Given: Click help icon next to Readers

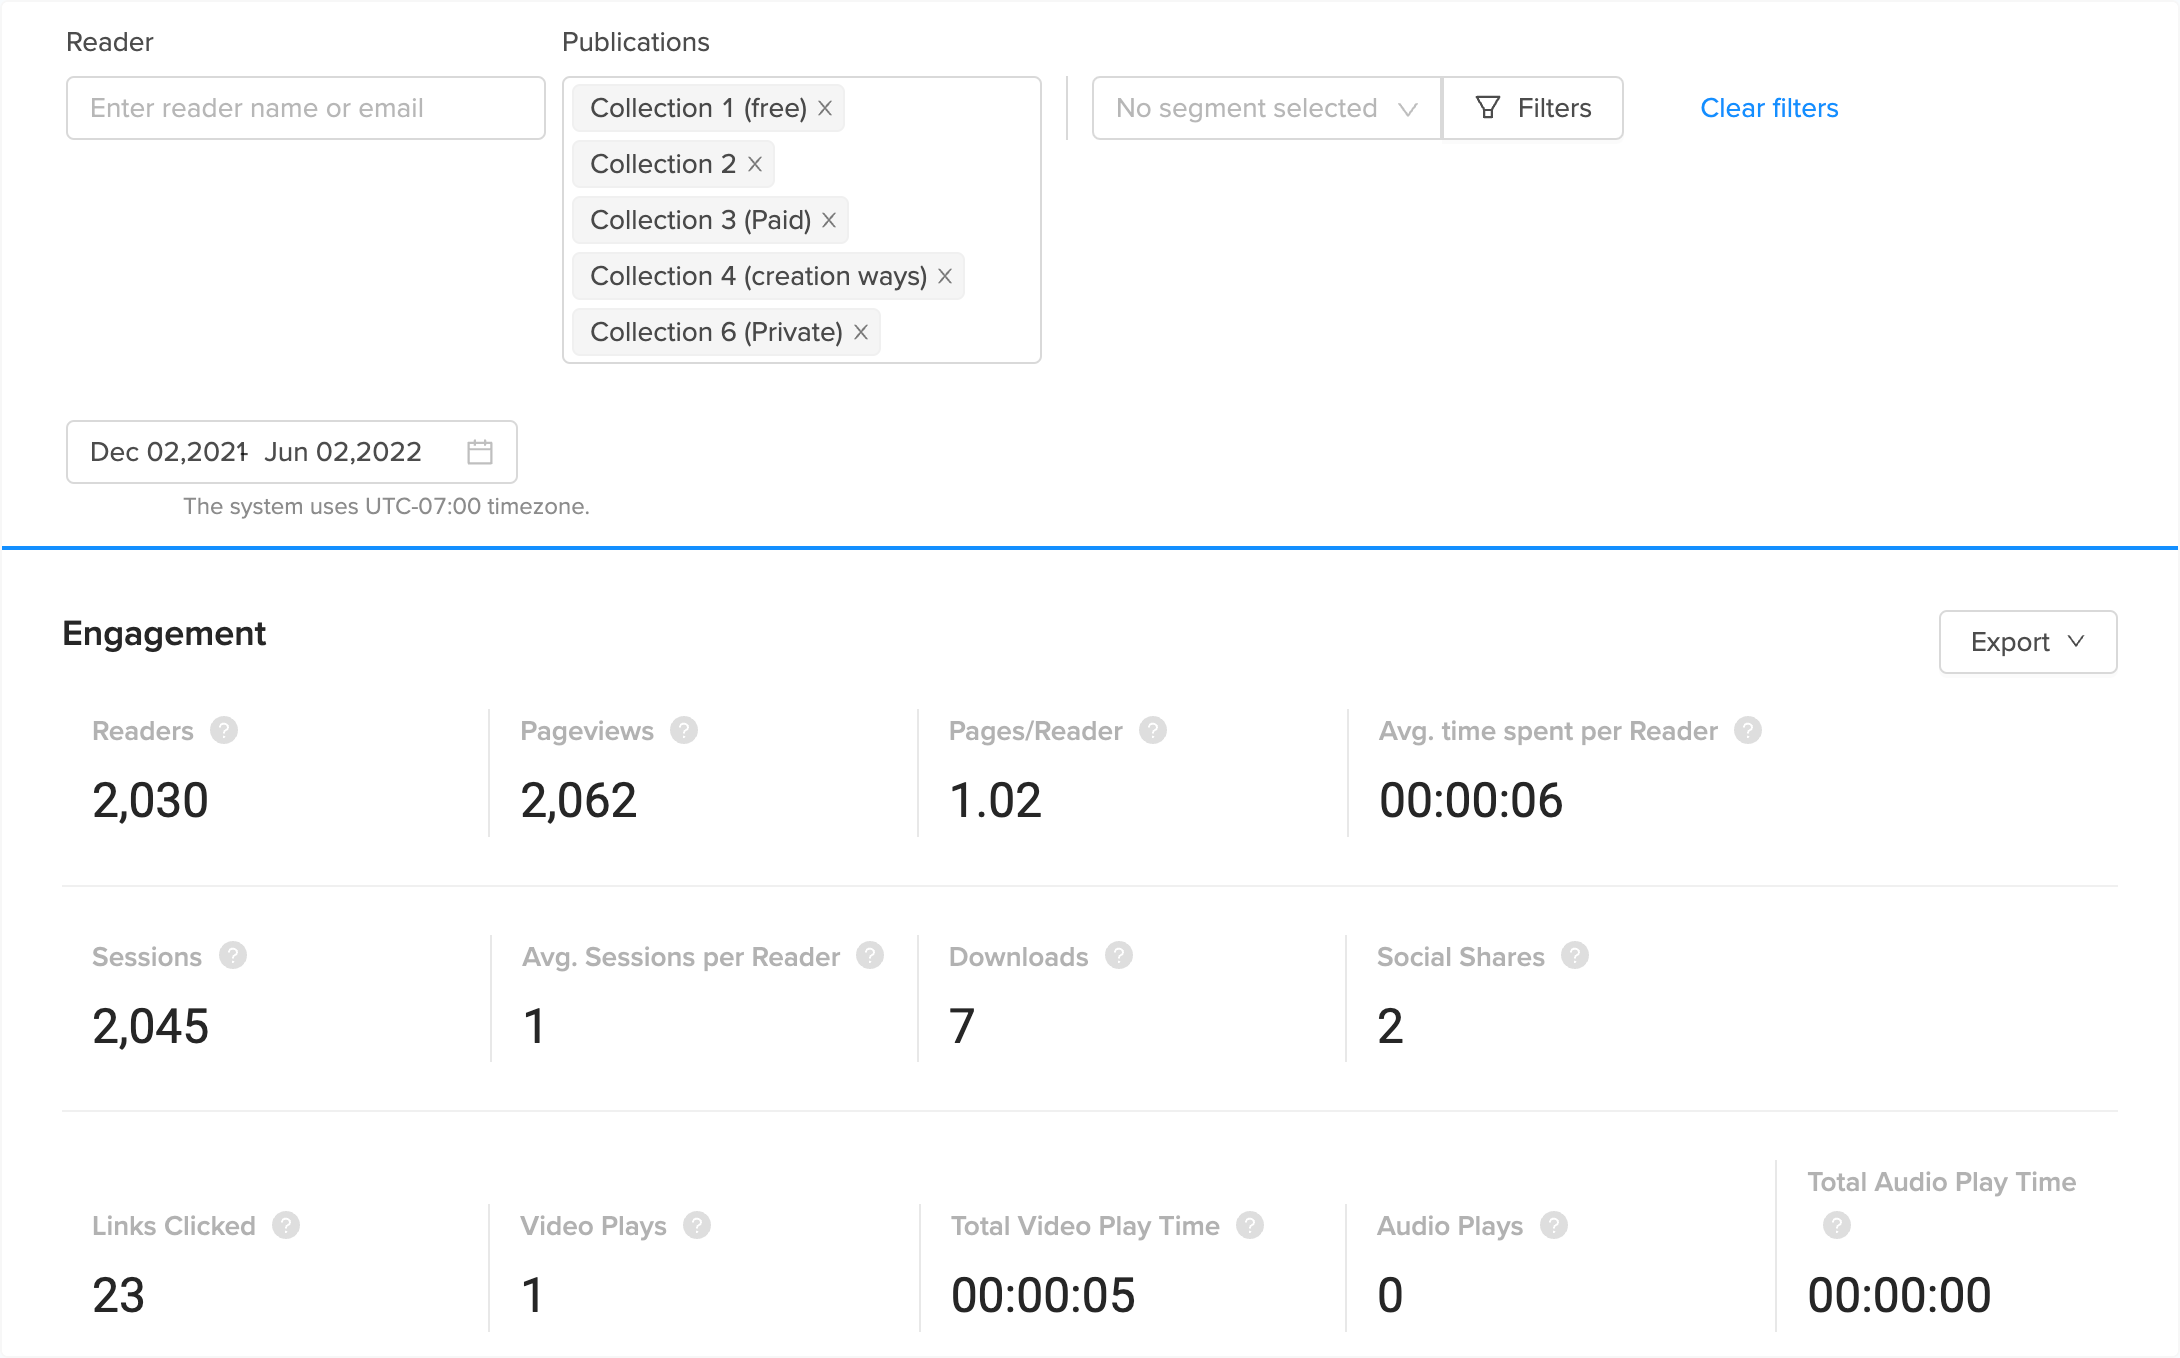Looking at the screenshot, I should (x=224, y=731).
